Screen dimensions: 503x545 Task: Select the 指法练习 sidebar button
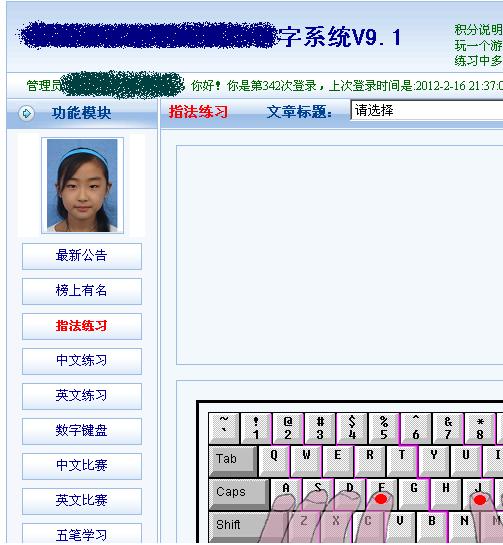[x=82, y=326]
